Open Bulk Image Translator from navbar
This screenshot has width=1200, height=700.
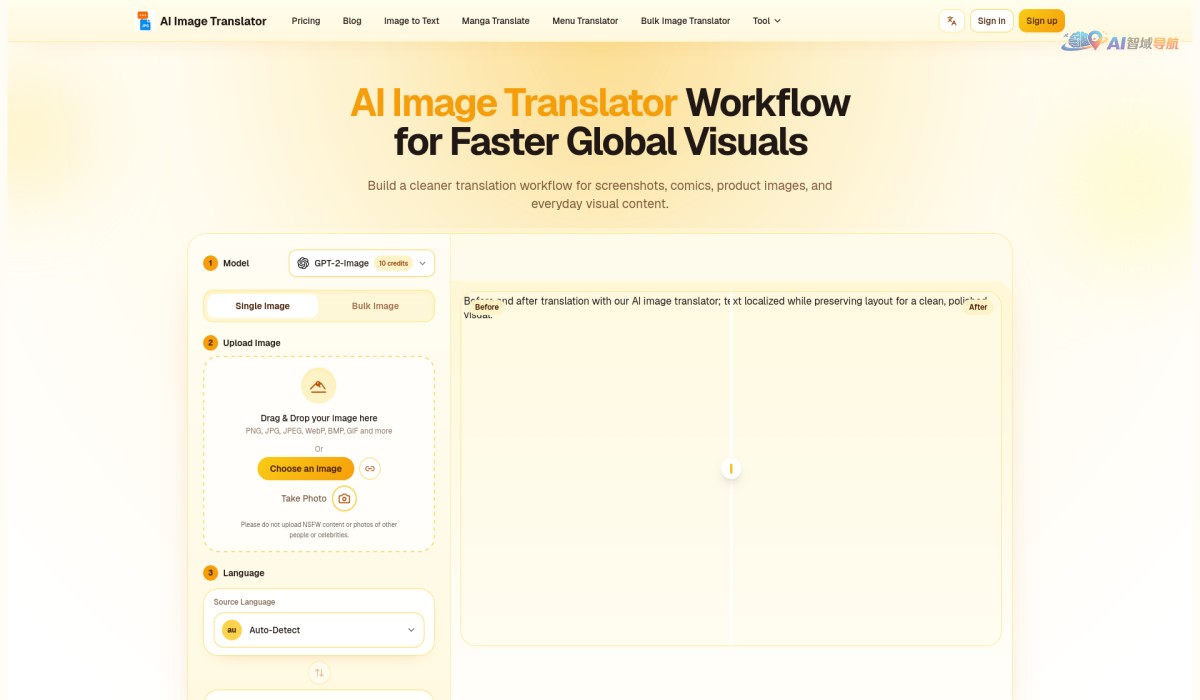tap(686, 21)
